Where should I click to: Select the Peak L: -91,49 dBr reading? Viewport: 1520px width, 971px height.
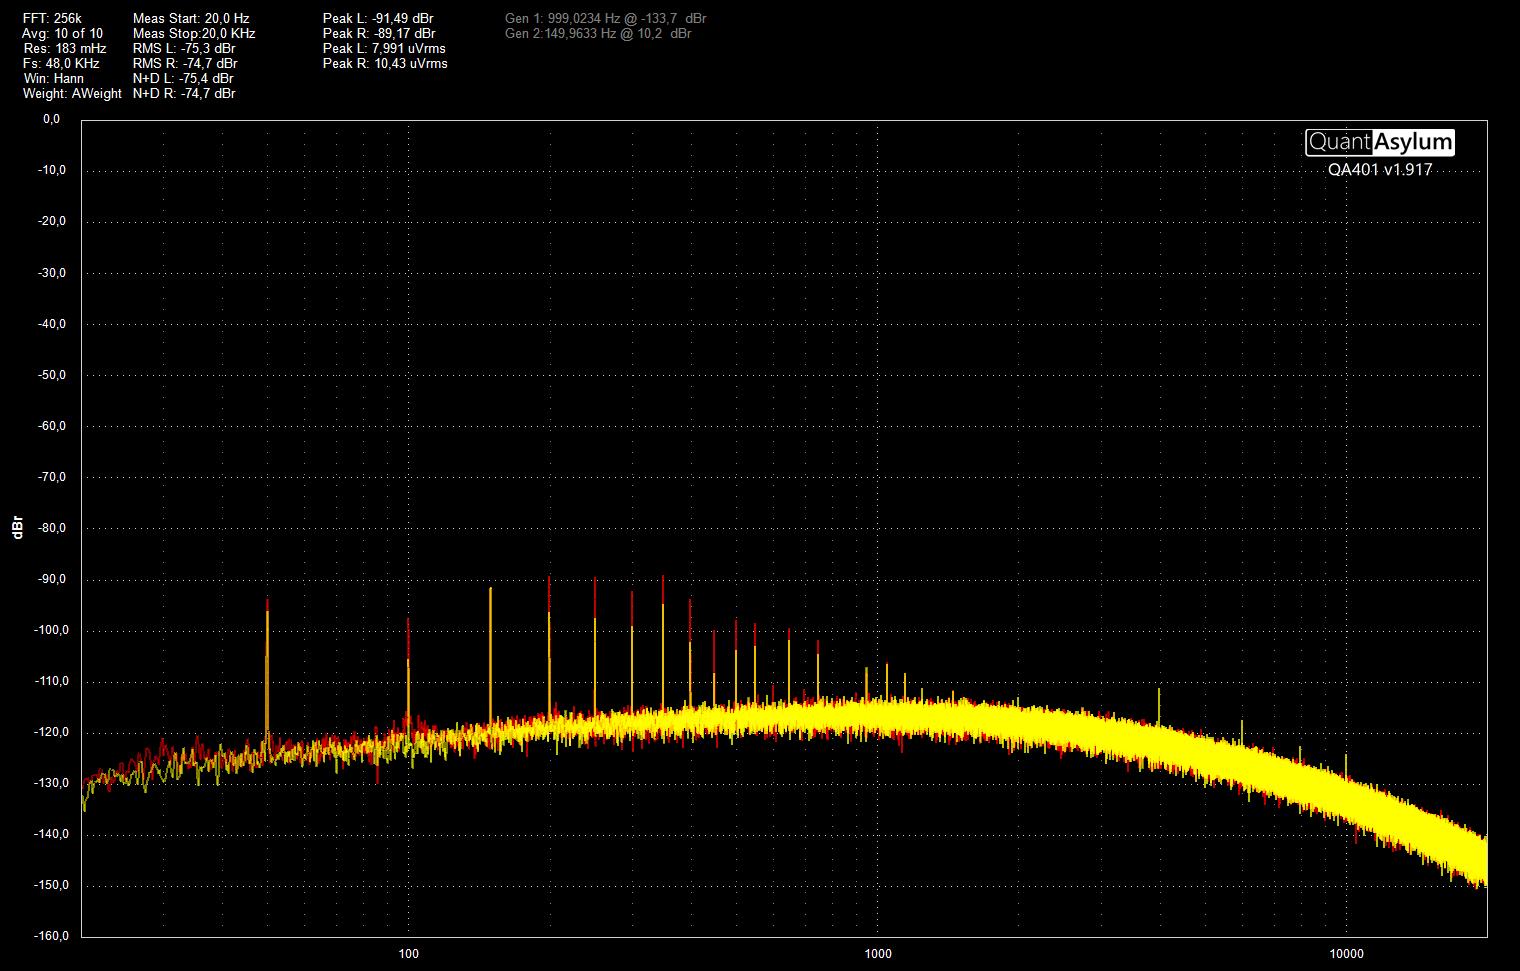coord(378,18)
